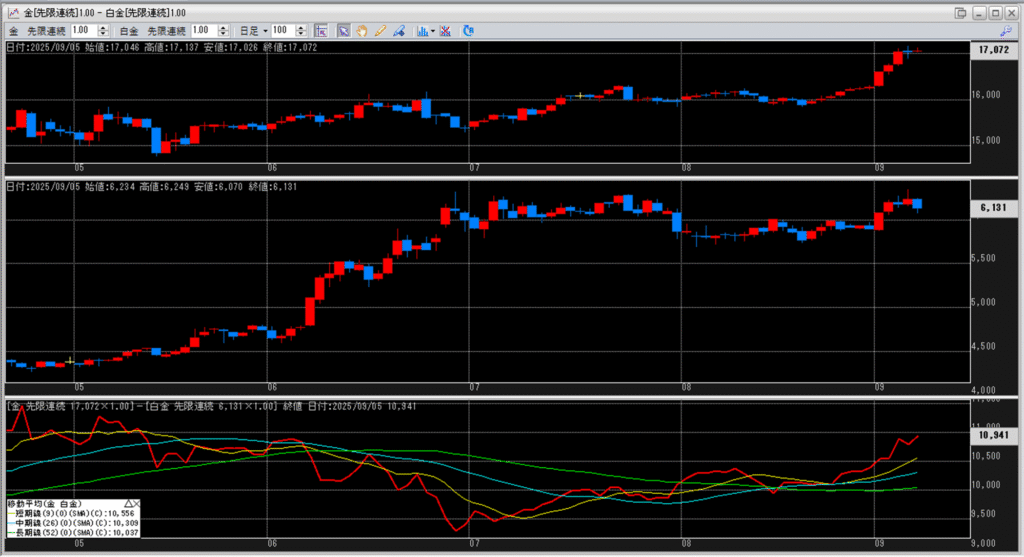Click the window cascade icon in title bar
The height and width of the screenshot is (557, 1024).
coord(961,12)
